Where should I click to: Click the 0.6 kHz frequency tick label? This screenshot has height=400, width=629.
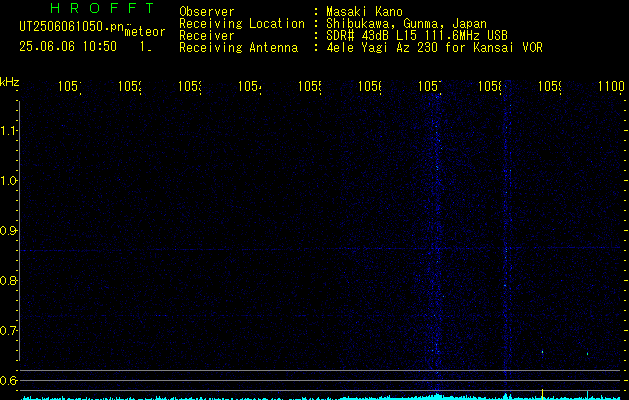[8, 380]
